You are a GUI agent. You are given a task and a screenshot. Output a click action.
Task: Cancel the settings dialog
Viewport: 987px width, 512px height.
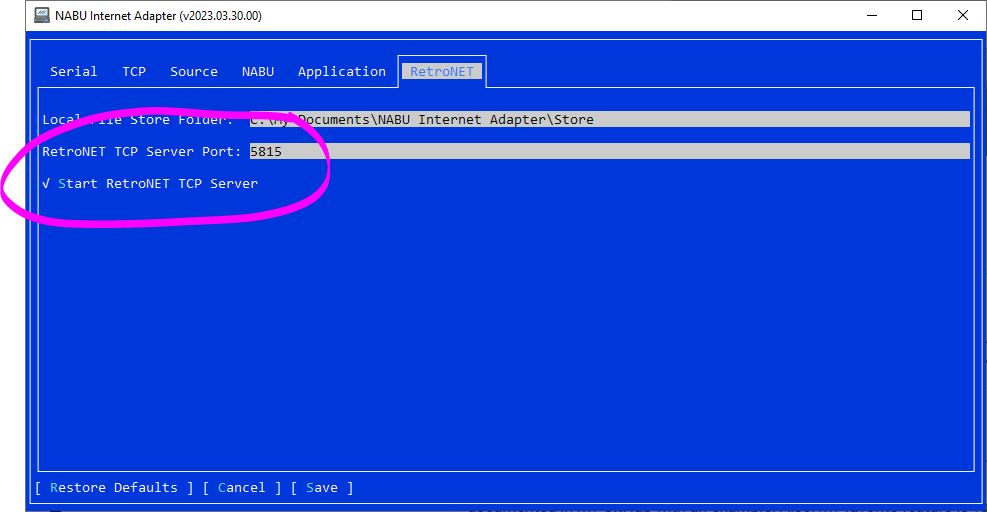(242, 488)
